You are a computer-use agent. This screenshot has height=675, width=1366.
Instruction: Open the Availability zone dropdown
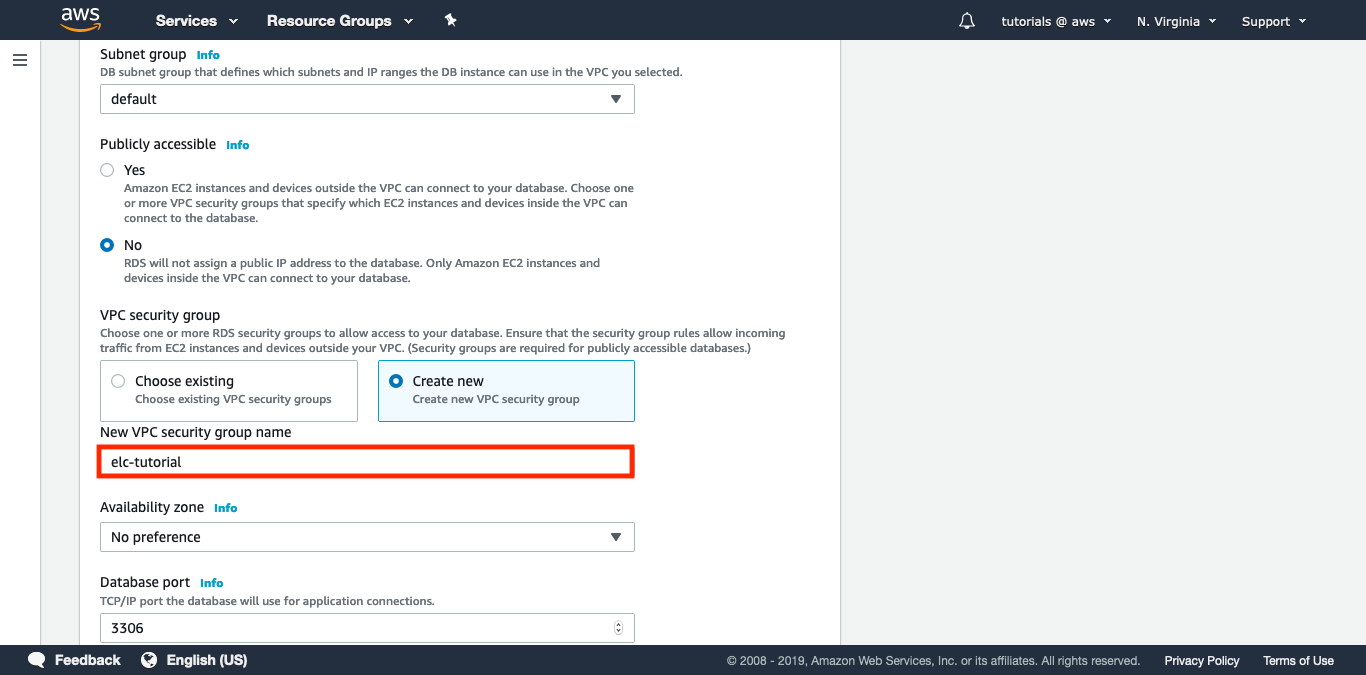pos(367,537)
